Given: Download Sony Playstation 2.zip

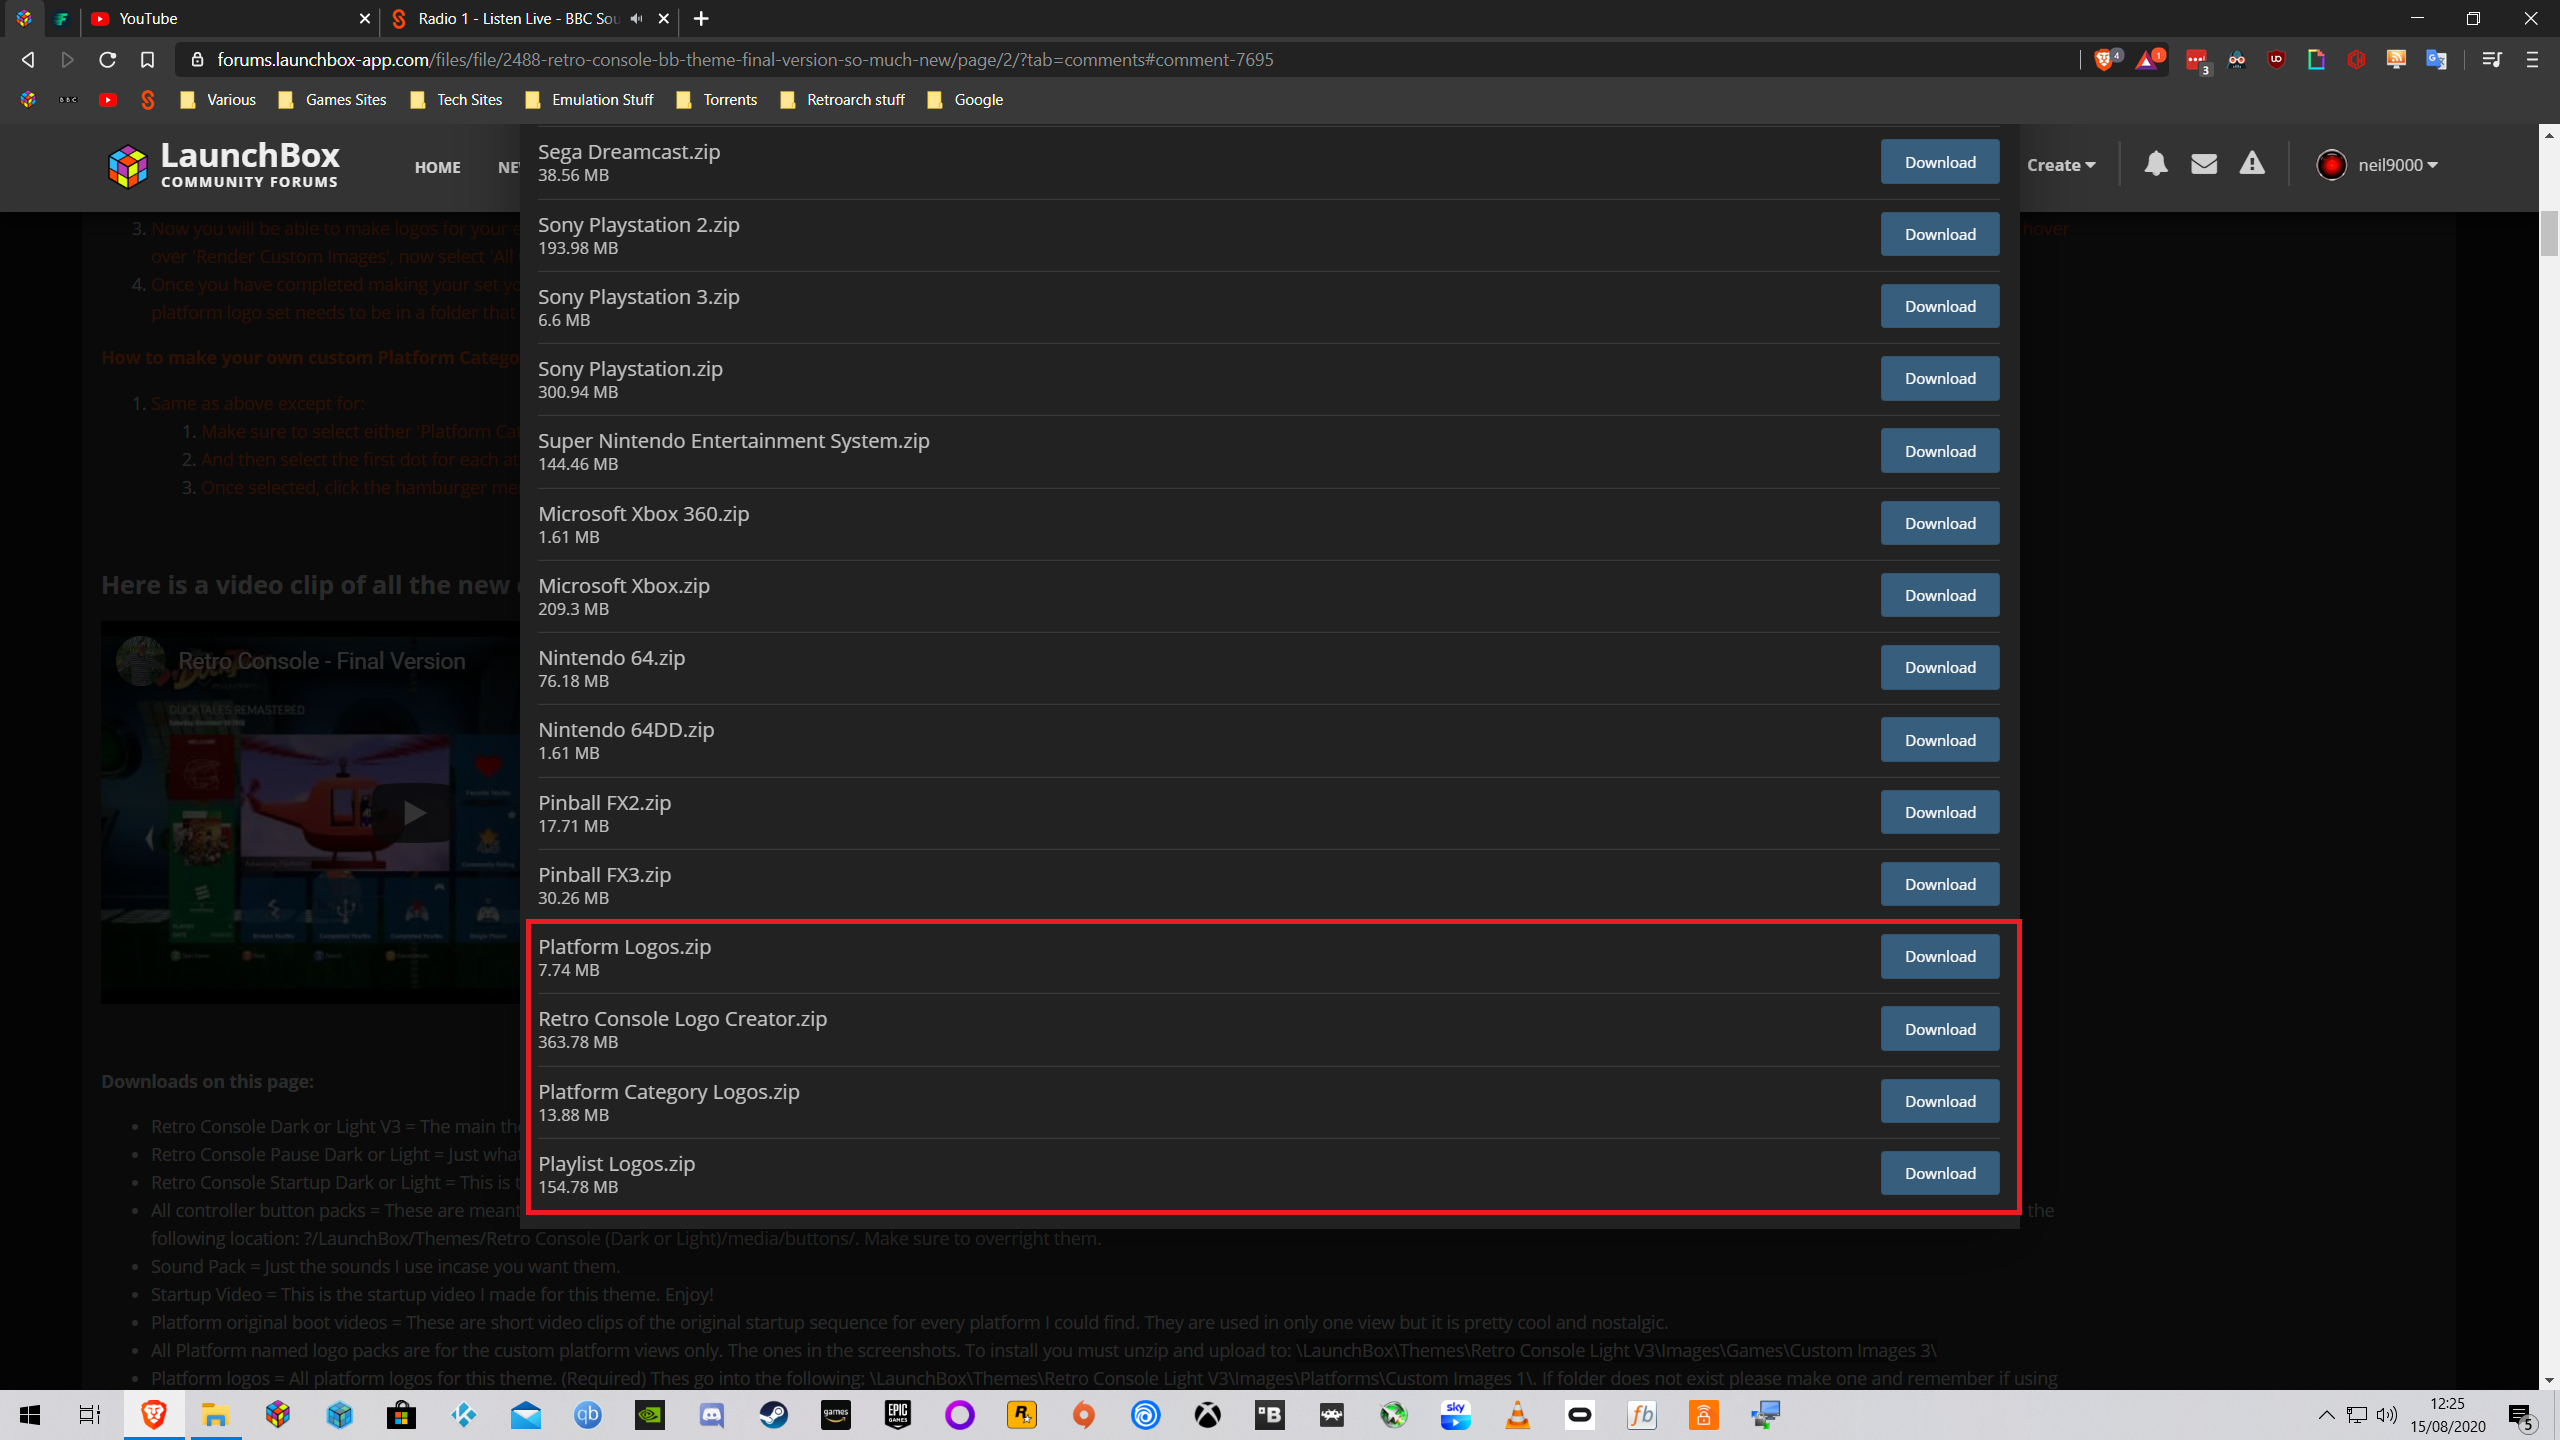Looking at the screenshot, I should (x=1940, y=234).
